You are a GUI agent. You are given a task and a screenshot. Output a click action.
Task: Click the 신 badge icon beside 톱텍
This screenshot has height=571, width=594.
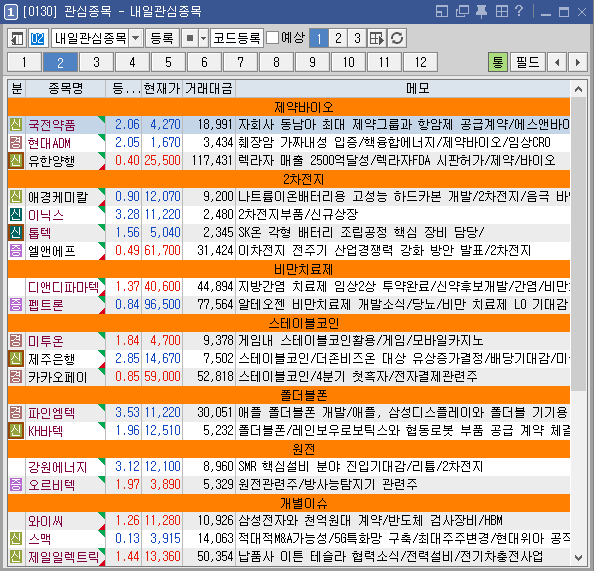(16, 232)
